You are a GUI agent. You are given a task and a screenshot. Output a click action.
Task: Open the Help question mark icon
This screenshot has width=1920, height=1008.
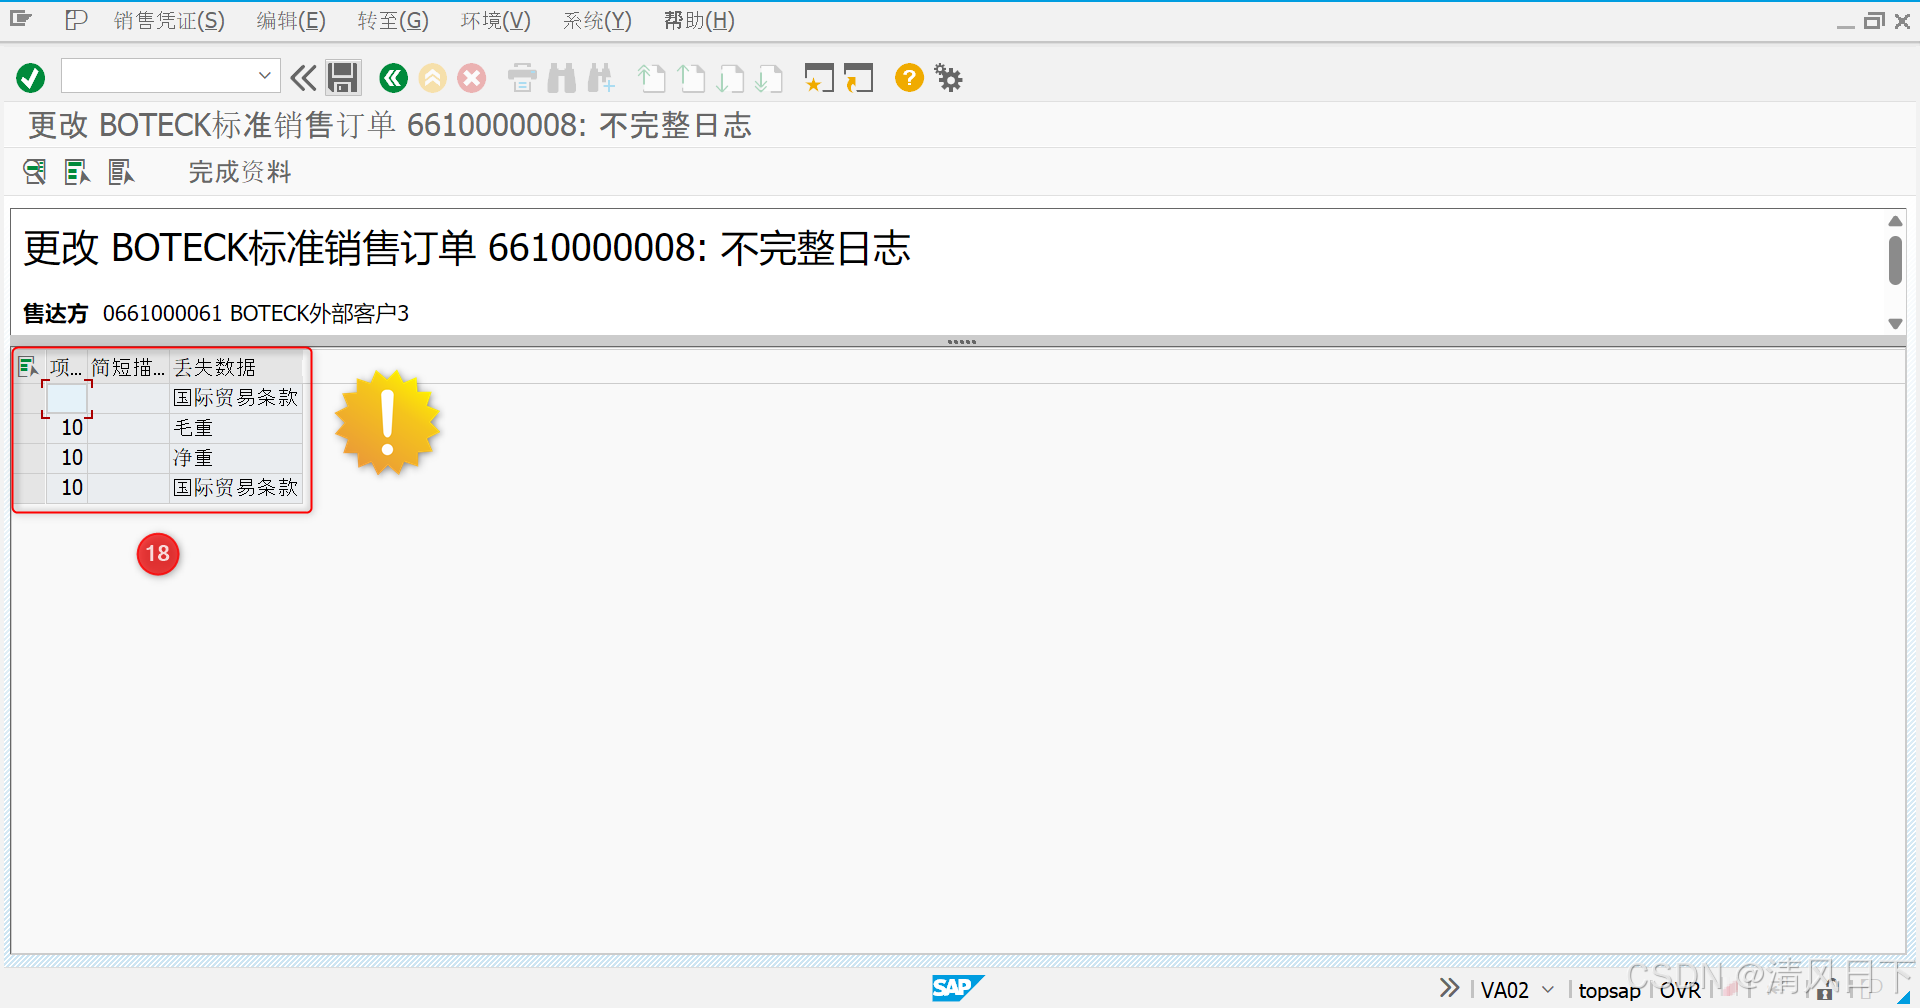pyautogui.click(x=909, y=78)
